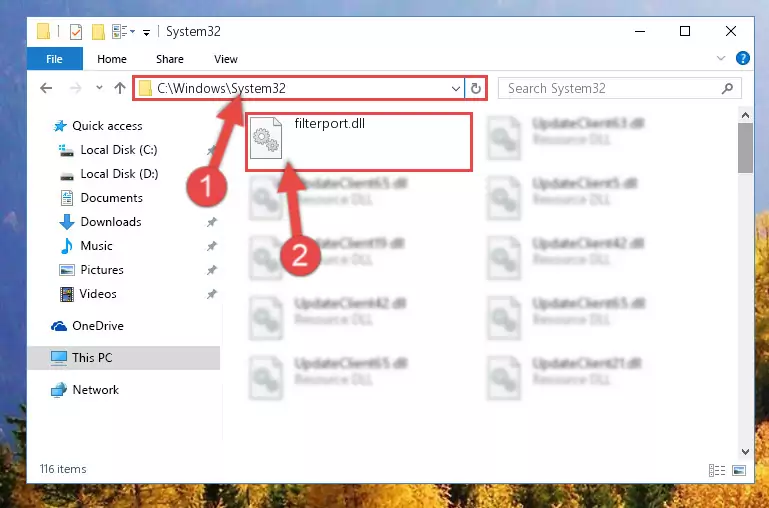Select the filterport.dll file
Image resolution: width=769 pixels, height=508 pixels.
coord(359,142)
